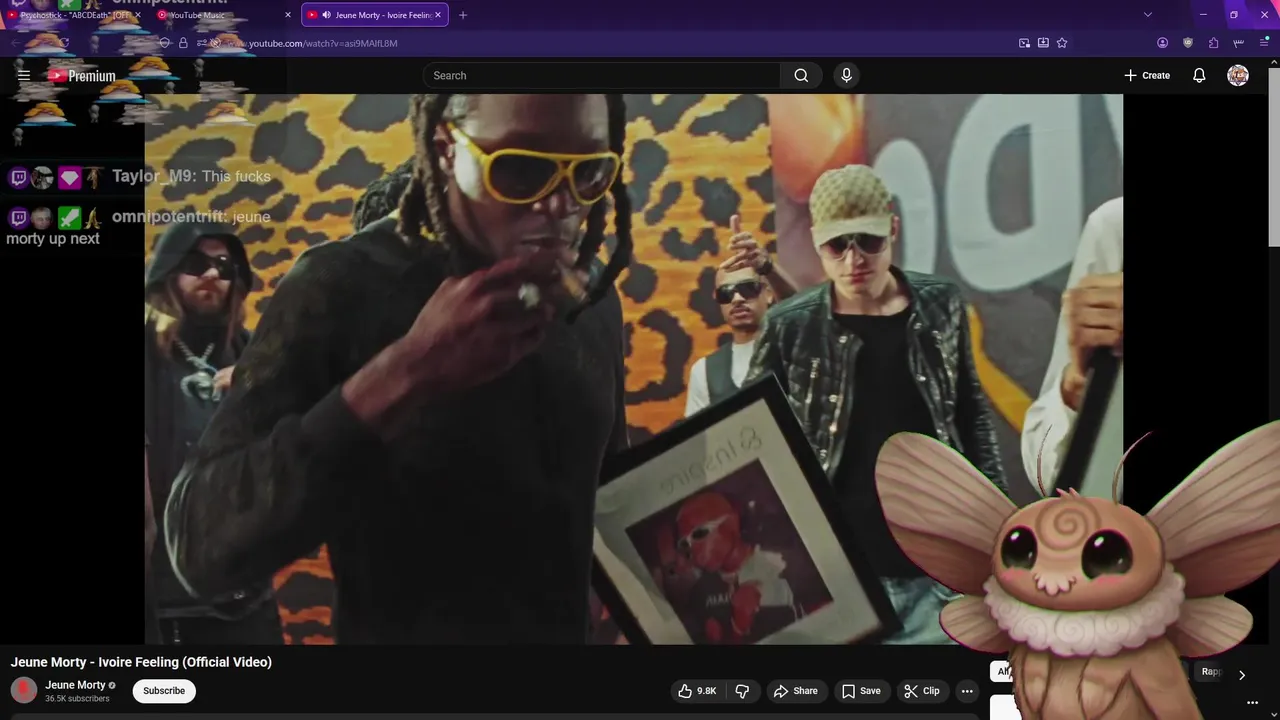Click the 36.5K subscribers text
This screenshot has height=720, width=1280.
tap(77, 699)
